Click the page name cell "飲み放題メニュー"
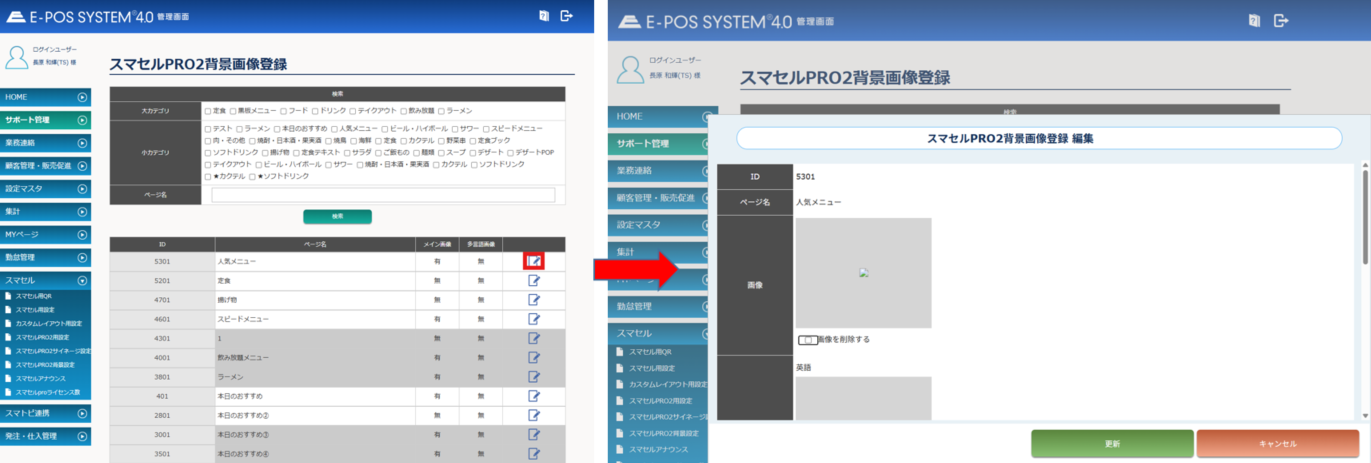The image size is (1371, 463). pyautogui.click(x=315, y=357)
